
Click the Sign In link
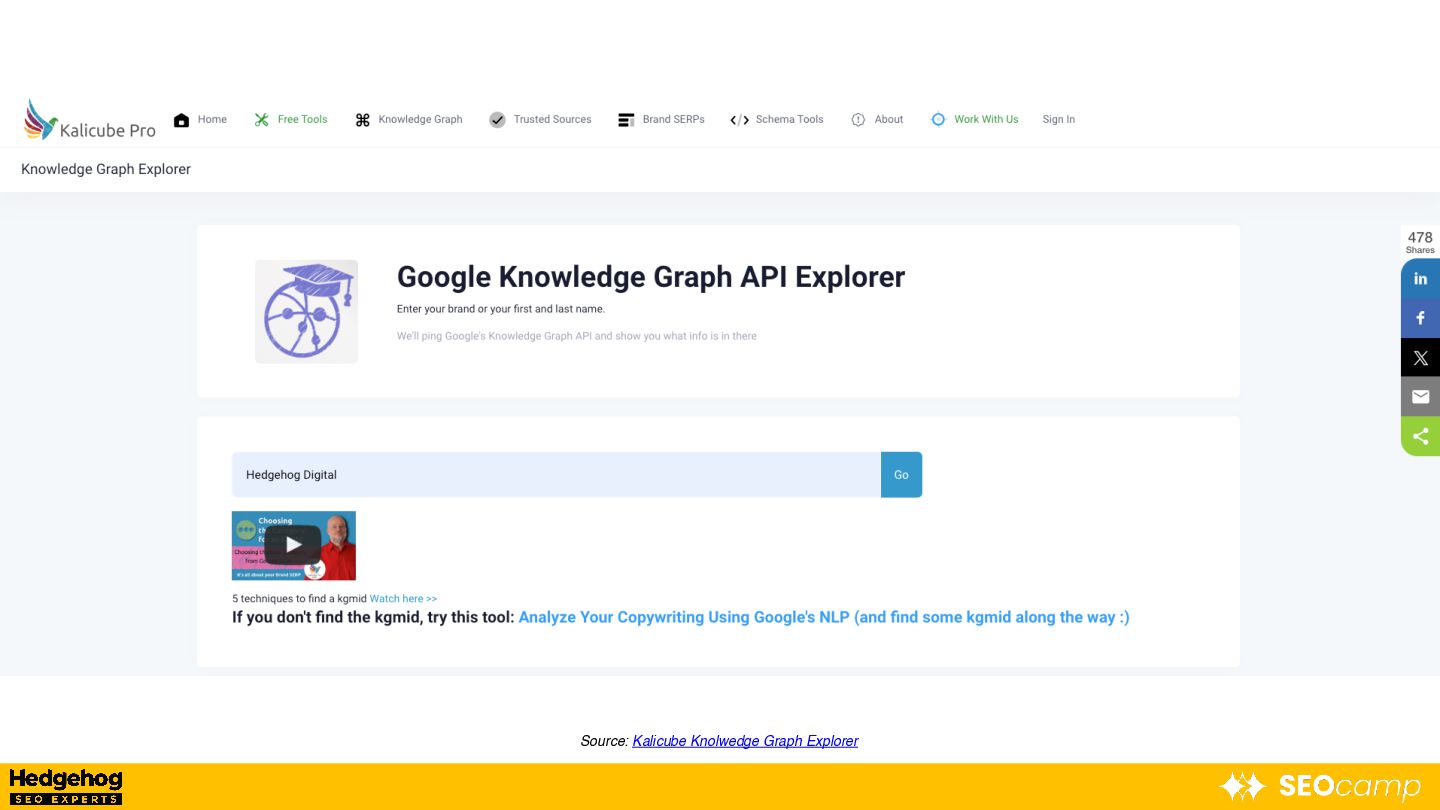(x=1058, y=119)
